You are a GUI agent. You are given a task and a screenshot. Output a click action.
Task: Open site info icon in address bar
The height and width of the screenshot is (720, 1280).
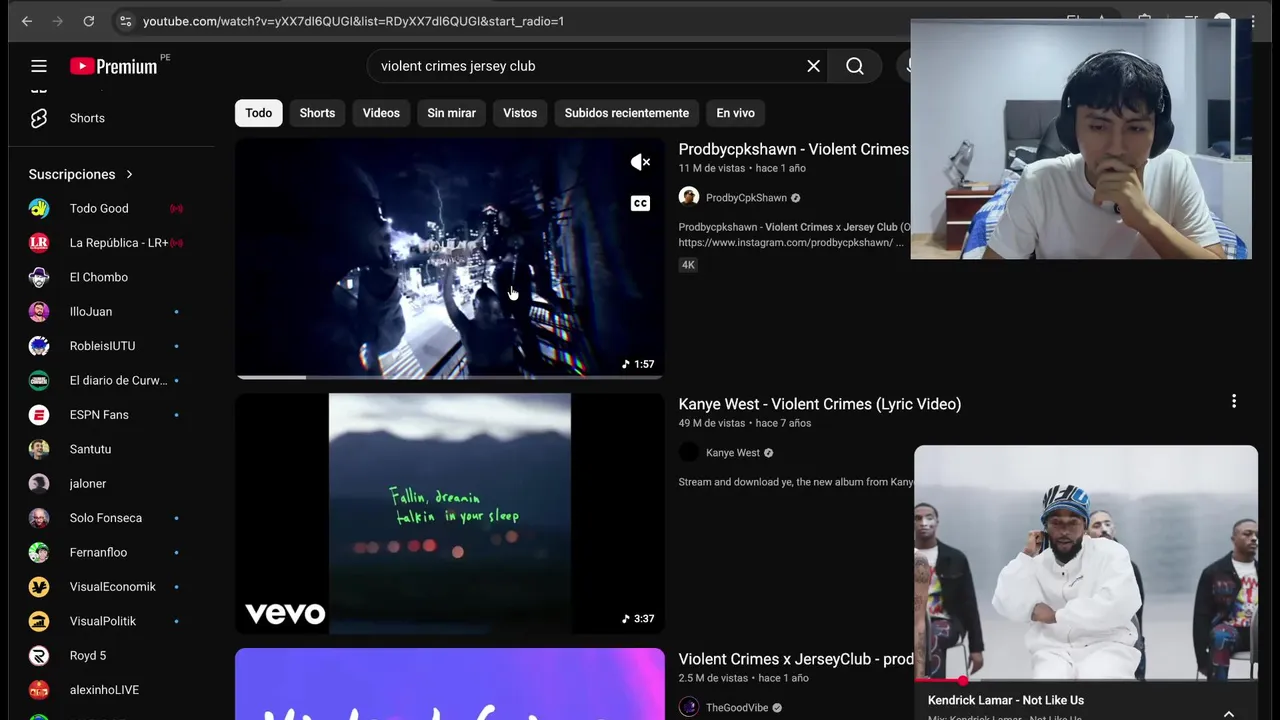pos(124,21)
